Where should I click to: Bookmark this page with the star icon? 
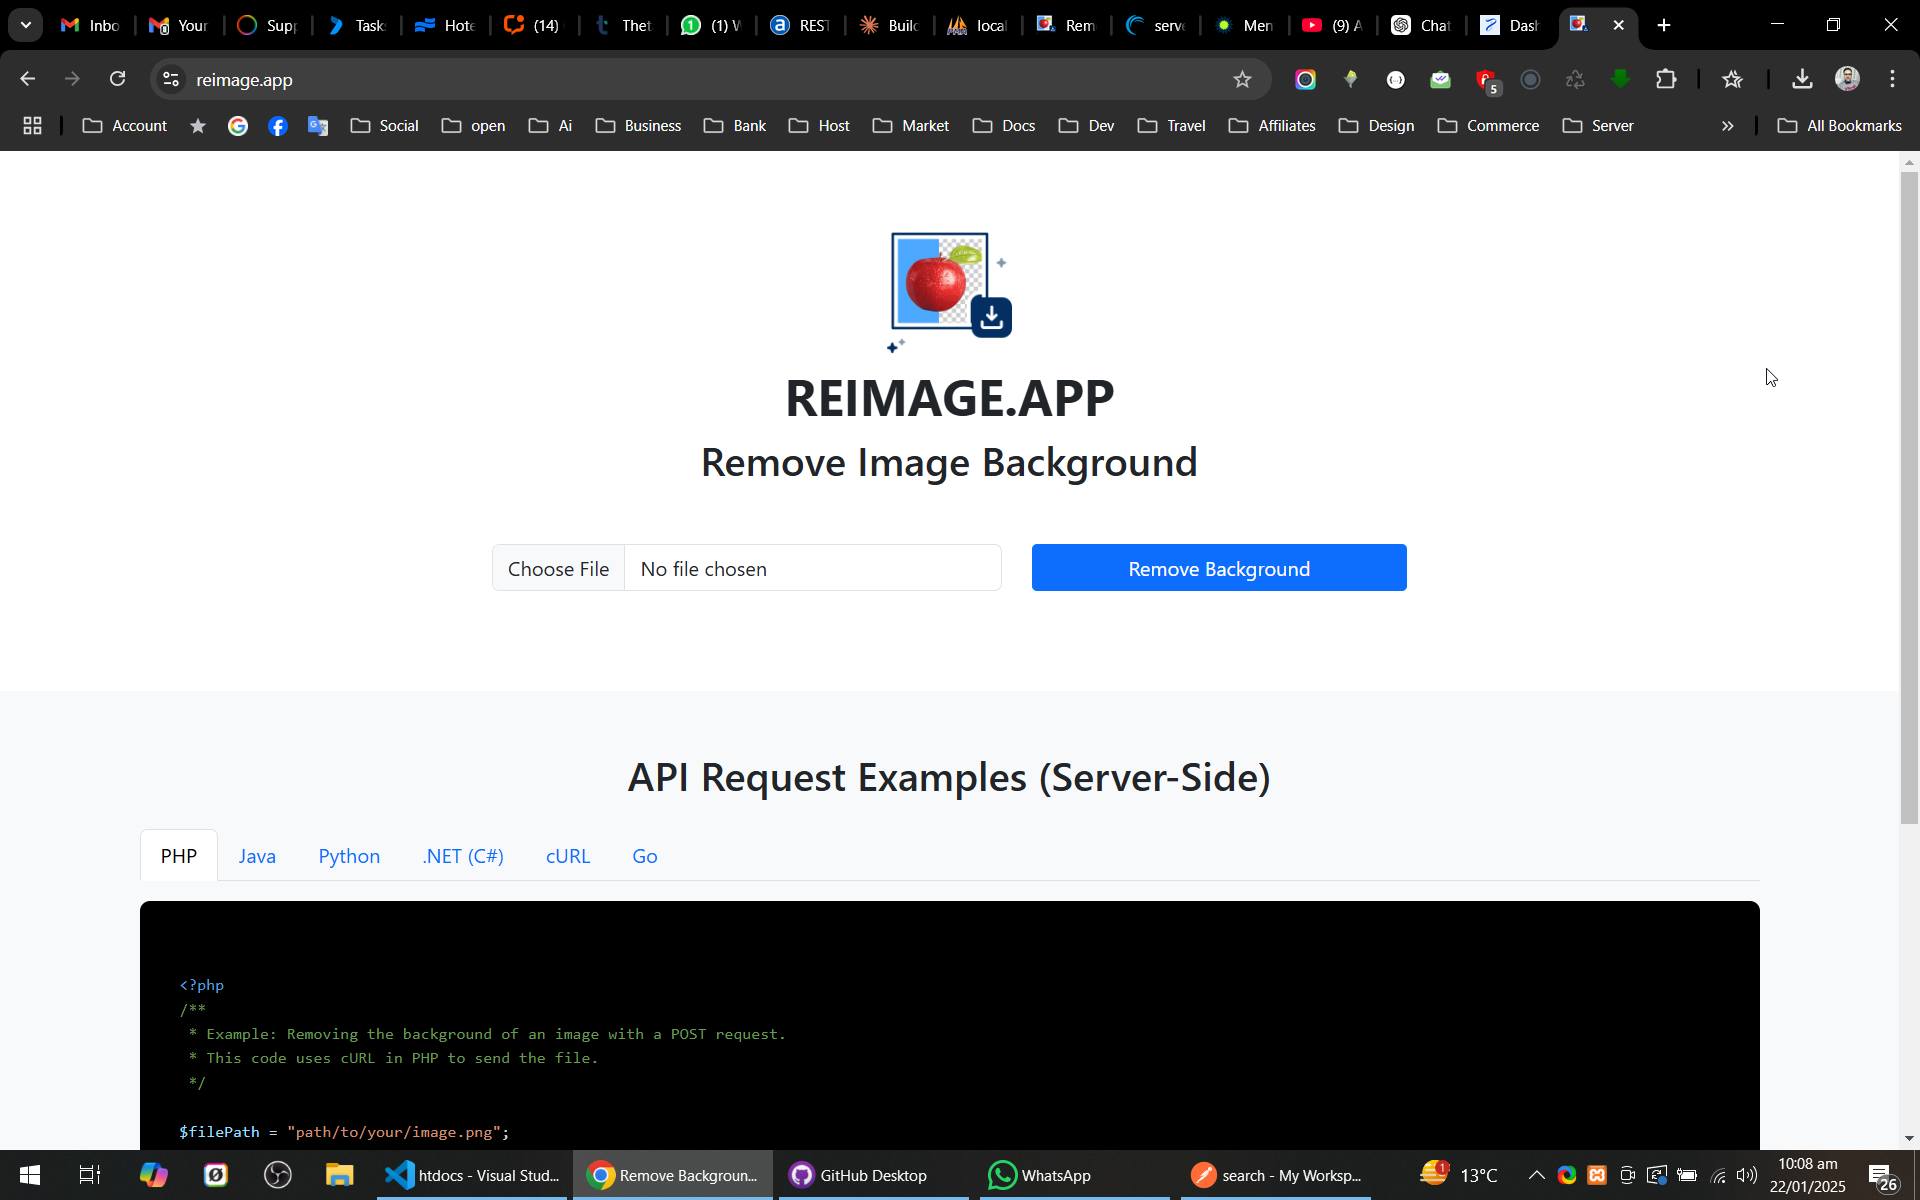(1242, 80)
